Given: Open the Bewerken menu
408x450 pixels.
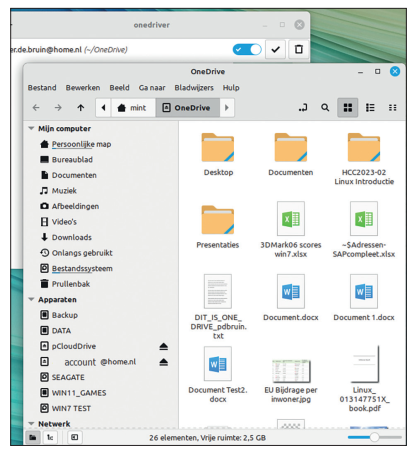Looking at the screenshot, I should pos(83,88).
